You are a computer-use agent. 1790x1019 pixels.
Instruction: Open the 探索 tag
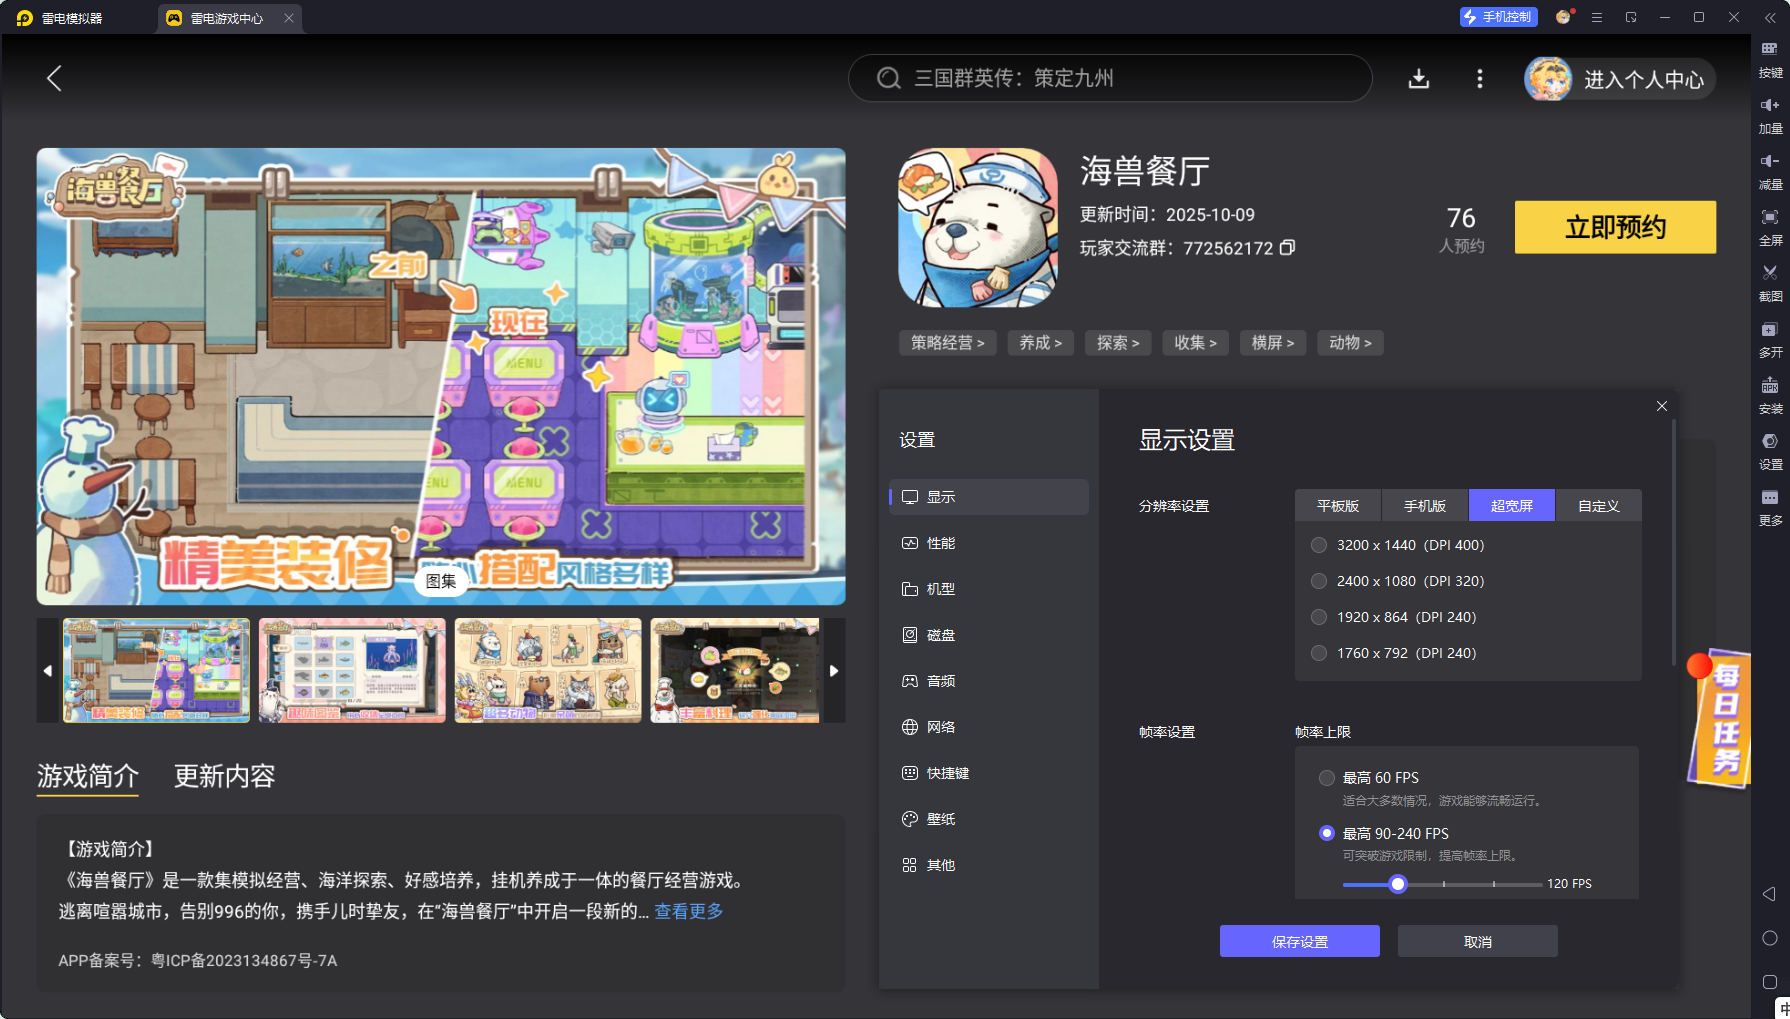point(1118,343)
